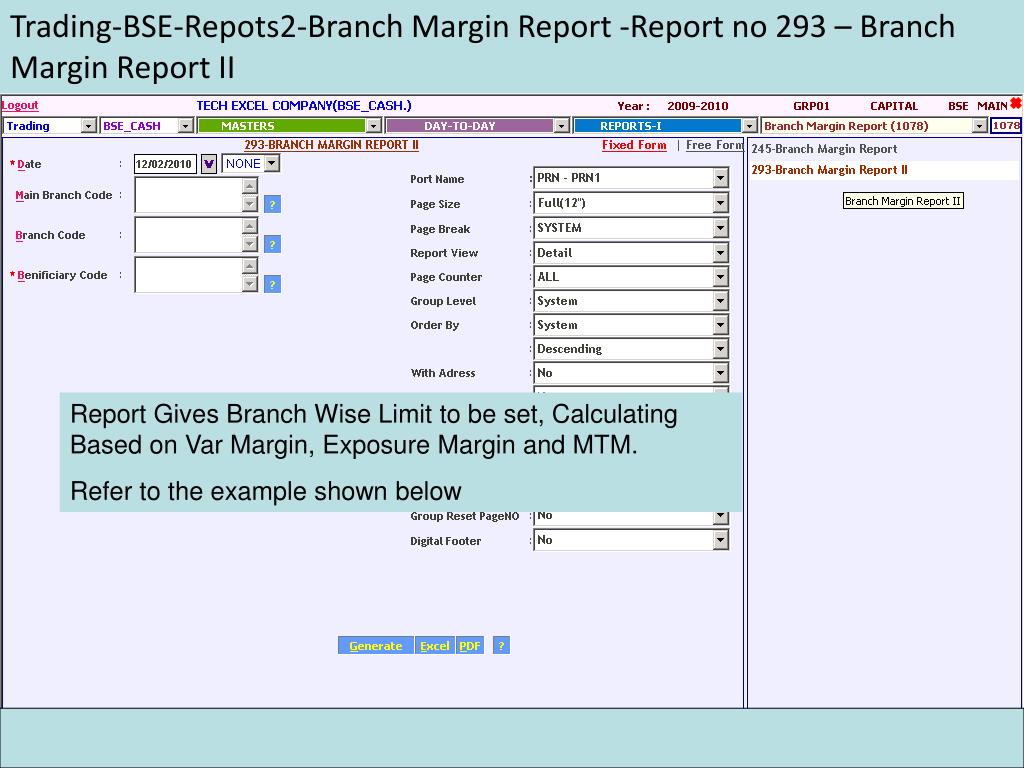
Task: Click the Date input field
Action: (x=165, y=164)
